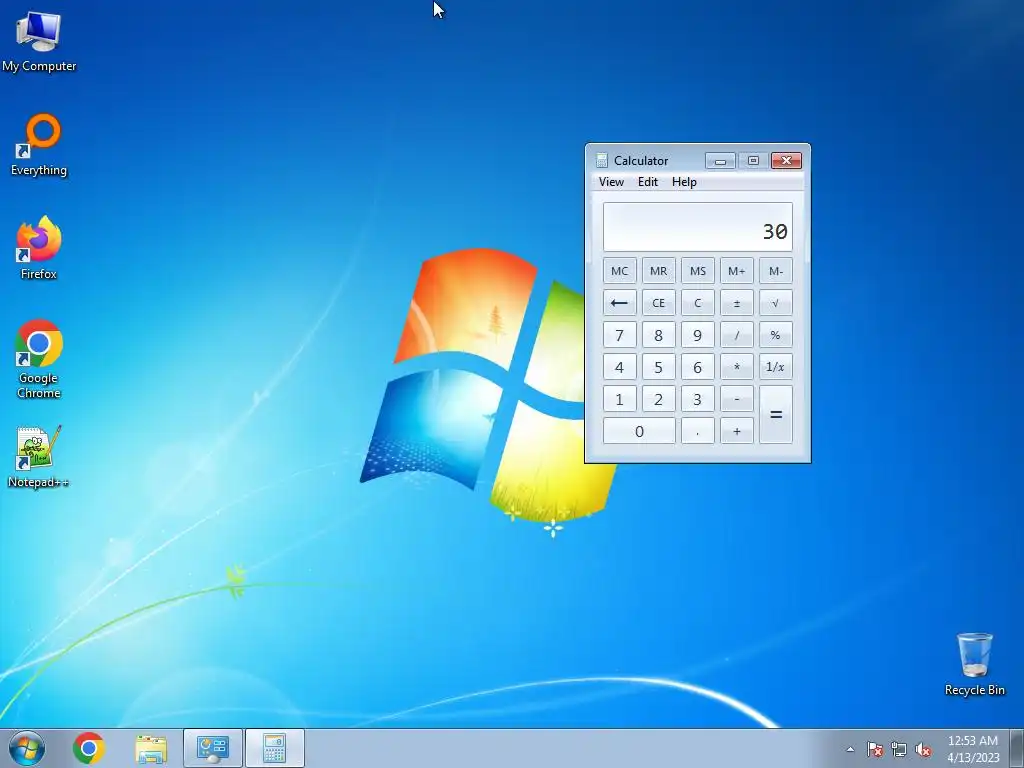The image size is (1024, 768).
Task: Click the equals (=) key
Action: point(776,415)
